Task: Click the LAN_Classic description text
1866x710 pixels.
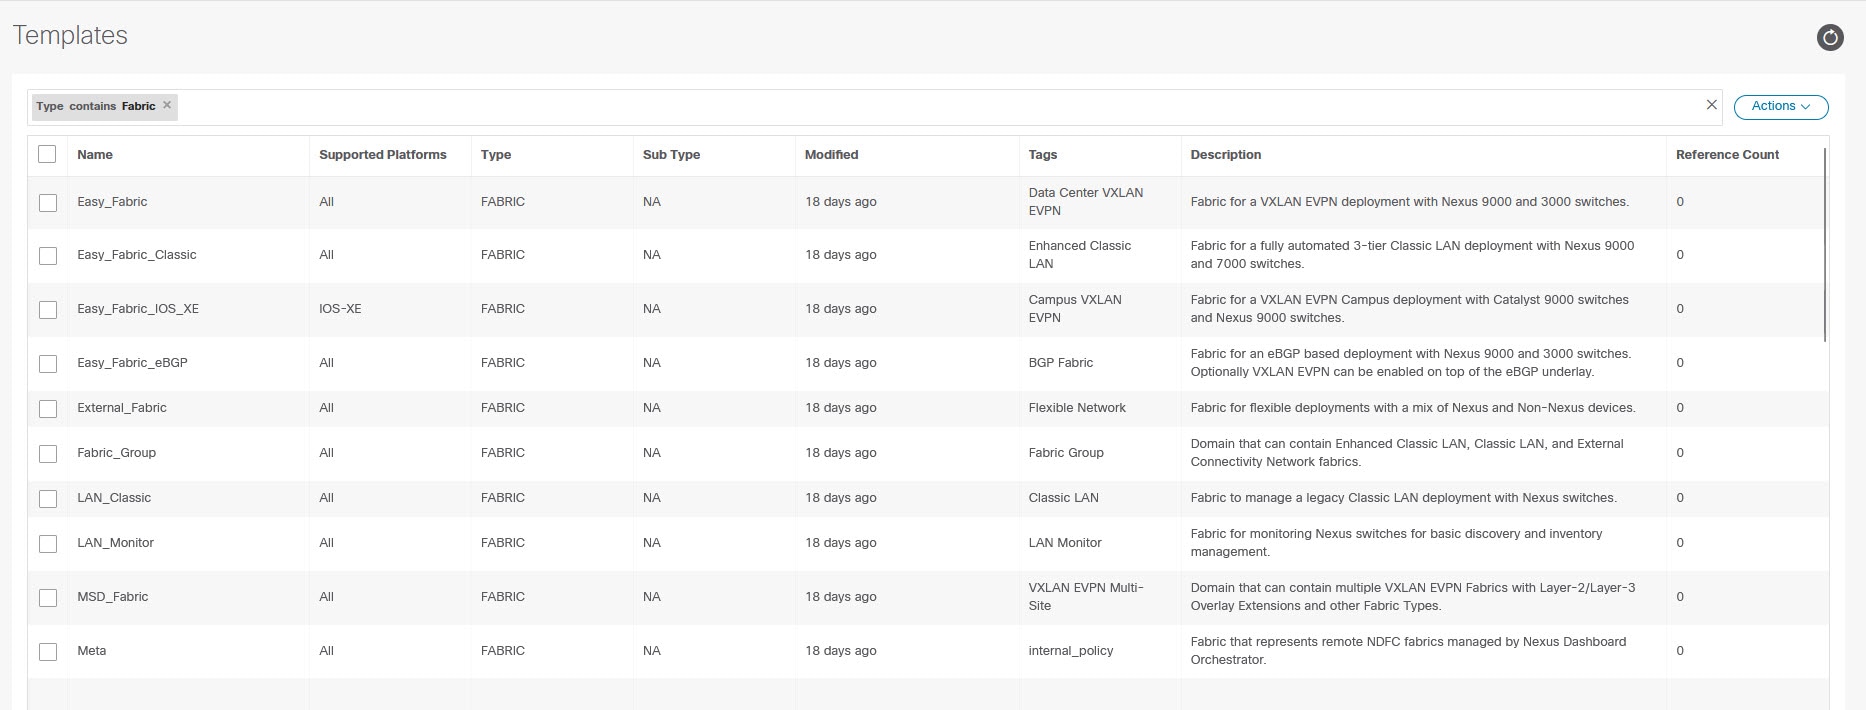Action: [x=1403, y=498]
